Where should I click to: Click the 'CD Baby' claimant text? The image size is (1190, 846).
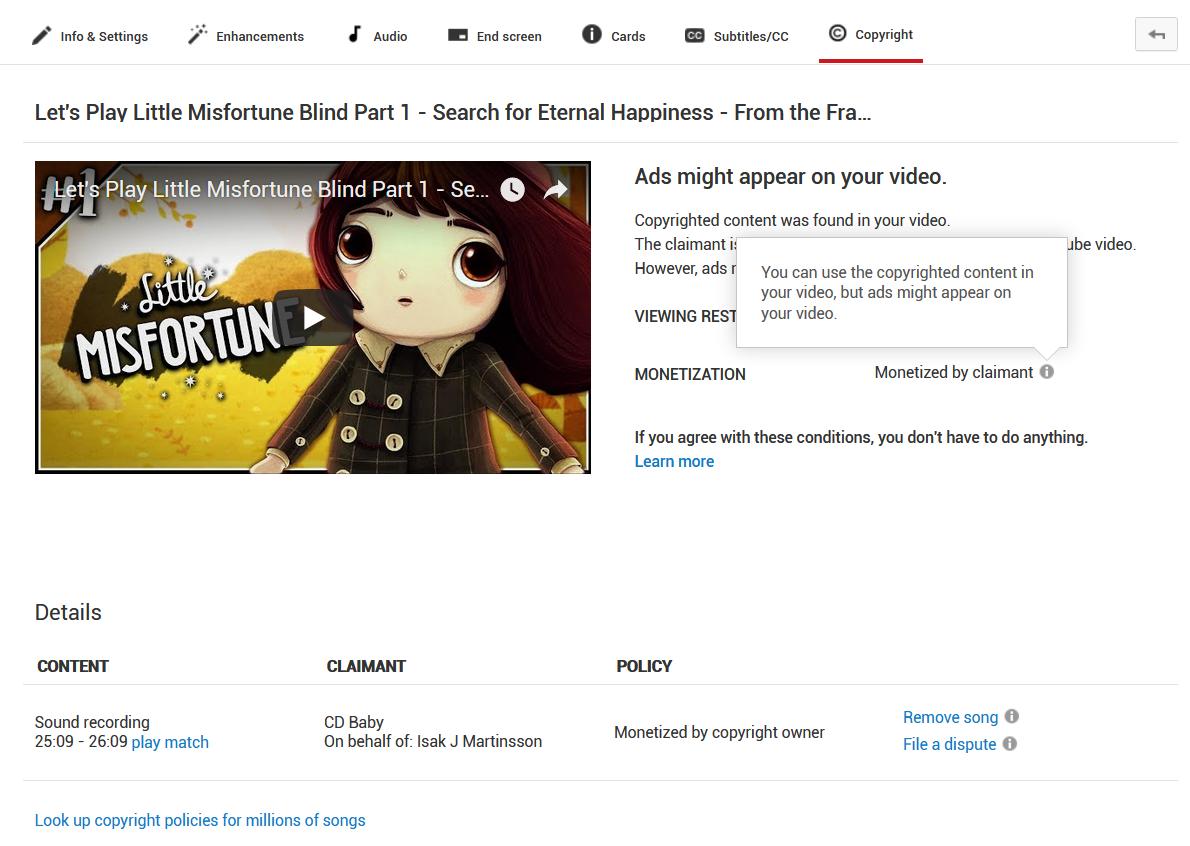pyautogui.click(x=354, y=722)
